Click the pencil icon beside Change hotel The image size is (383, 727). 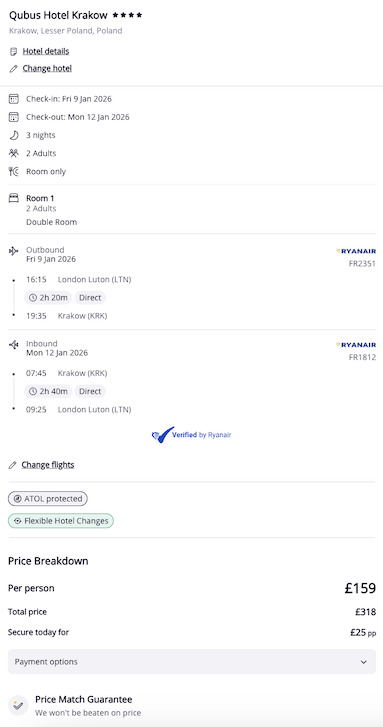tap(13, 69)
